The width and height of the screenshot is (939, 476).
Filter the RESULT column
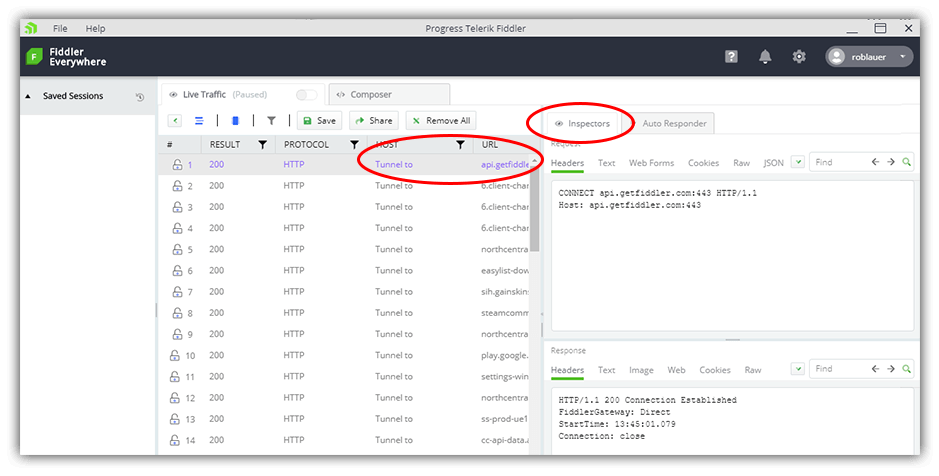[262, 144]
